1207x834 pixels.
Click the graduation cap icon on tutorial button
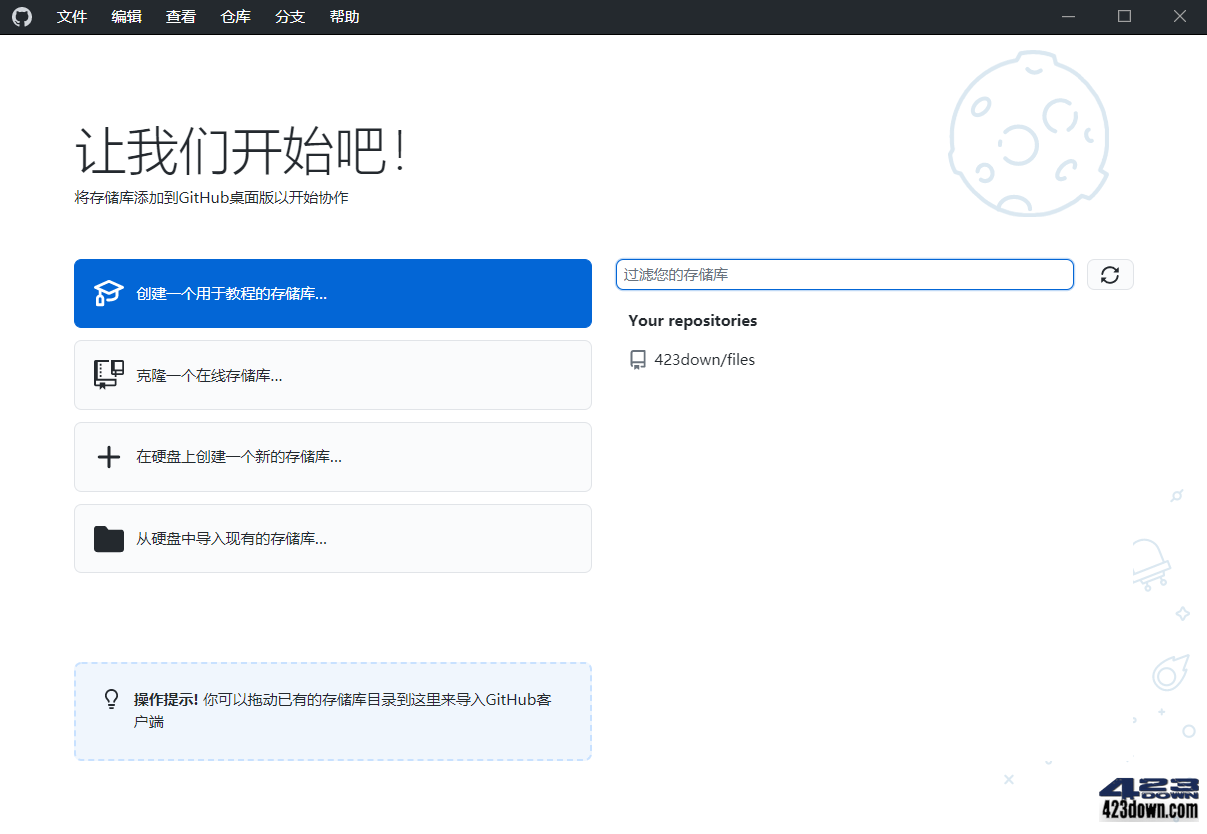(x=108, y=293)
